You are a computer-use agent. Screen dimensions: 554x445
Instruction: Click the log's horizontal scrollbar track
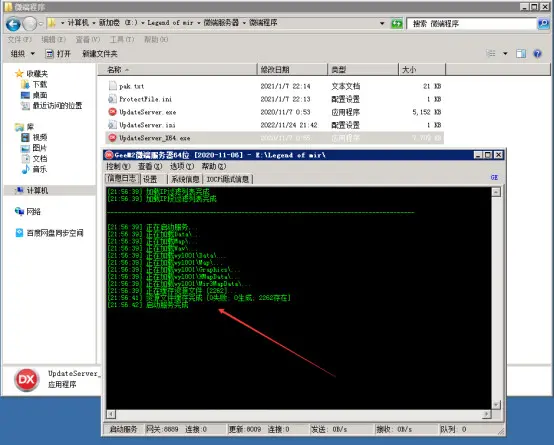299,414
